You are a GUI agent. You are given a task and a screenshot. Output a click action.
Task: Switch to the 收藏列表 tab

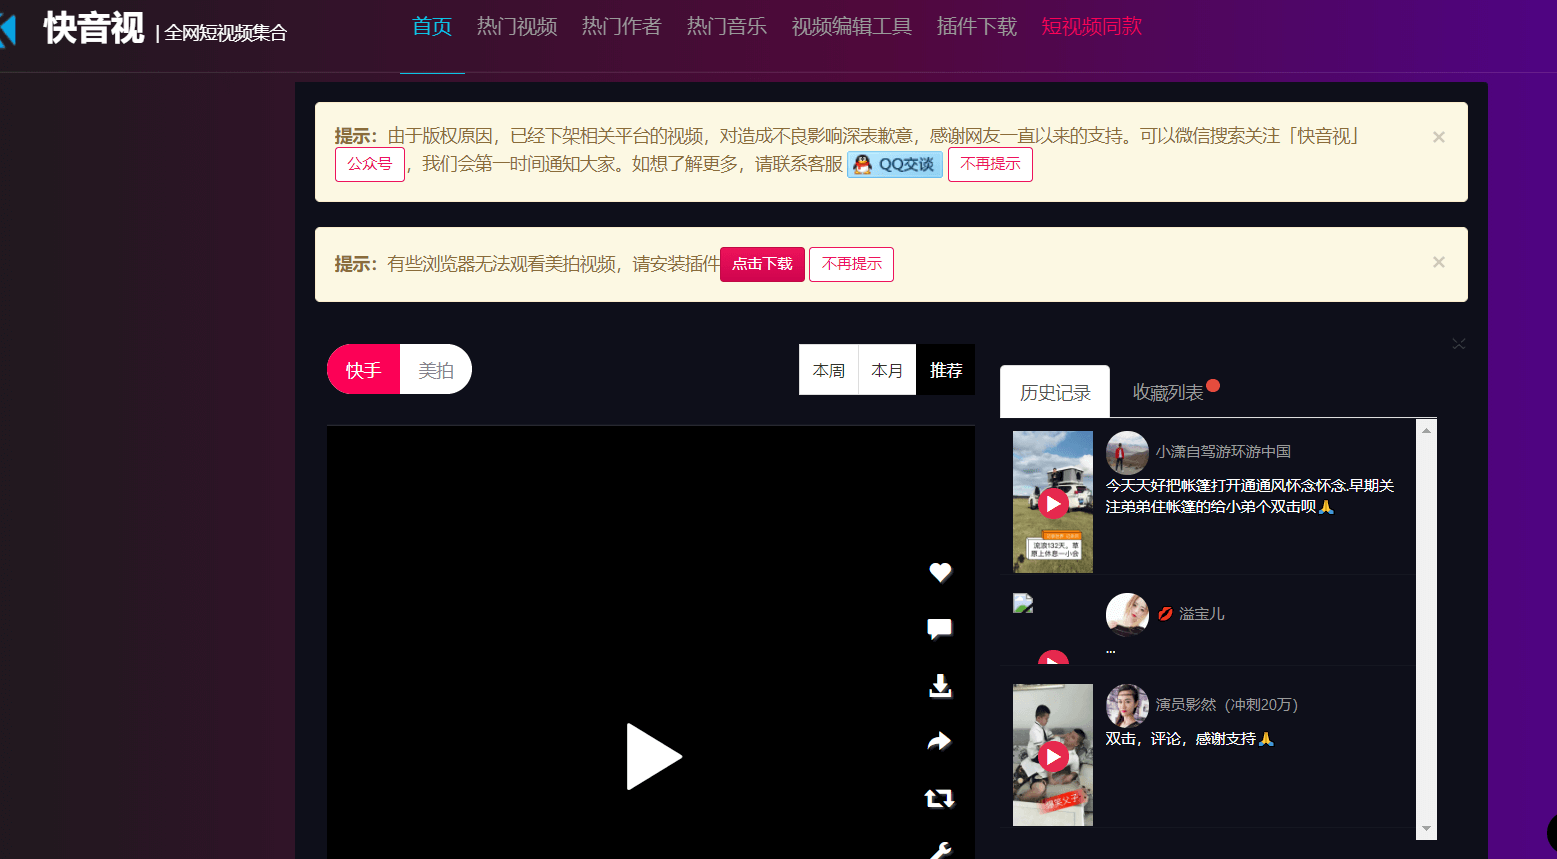[x=1168, y=392]
